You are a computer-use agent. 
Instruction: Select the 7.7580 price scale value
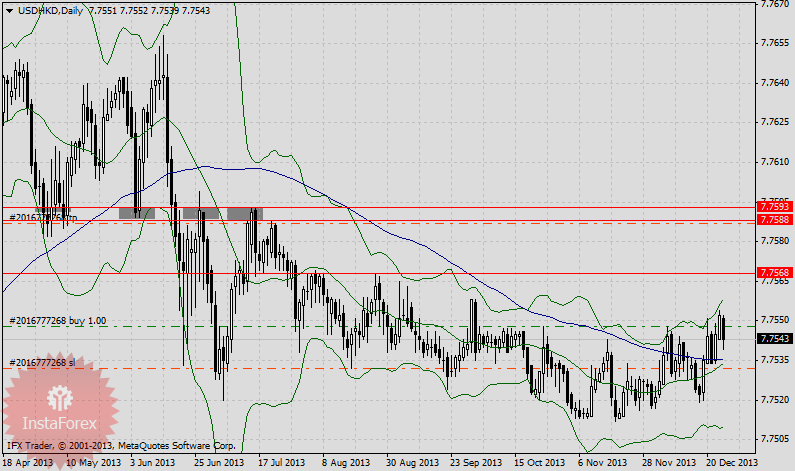775,240
